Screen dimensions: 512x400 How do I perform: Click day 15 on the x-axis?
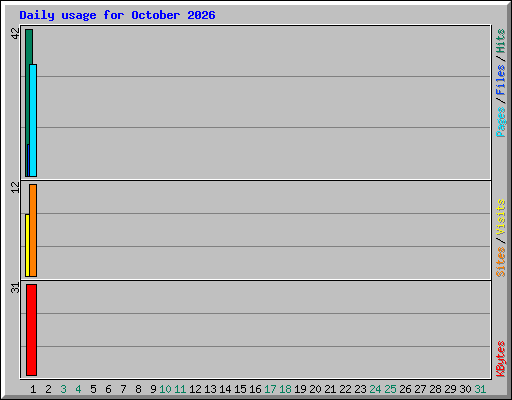pyautogui.click(x=240, y=389)
